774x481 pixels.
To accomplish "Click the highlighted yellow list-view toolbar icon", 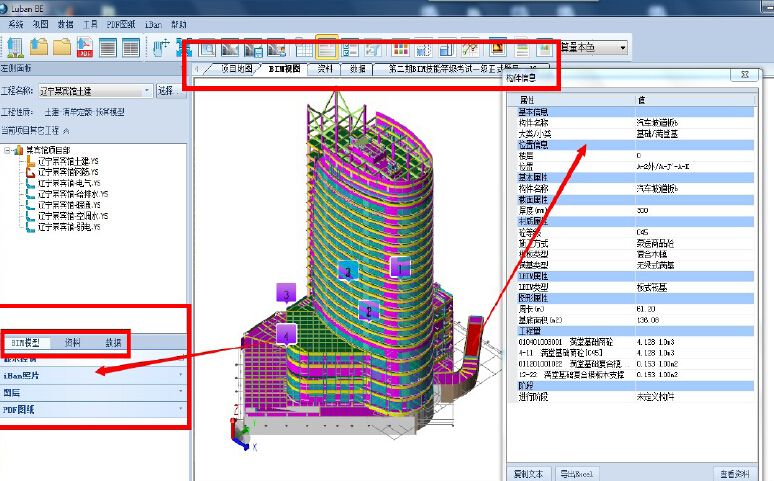I will [327, 48].
